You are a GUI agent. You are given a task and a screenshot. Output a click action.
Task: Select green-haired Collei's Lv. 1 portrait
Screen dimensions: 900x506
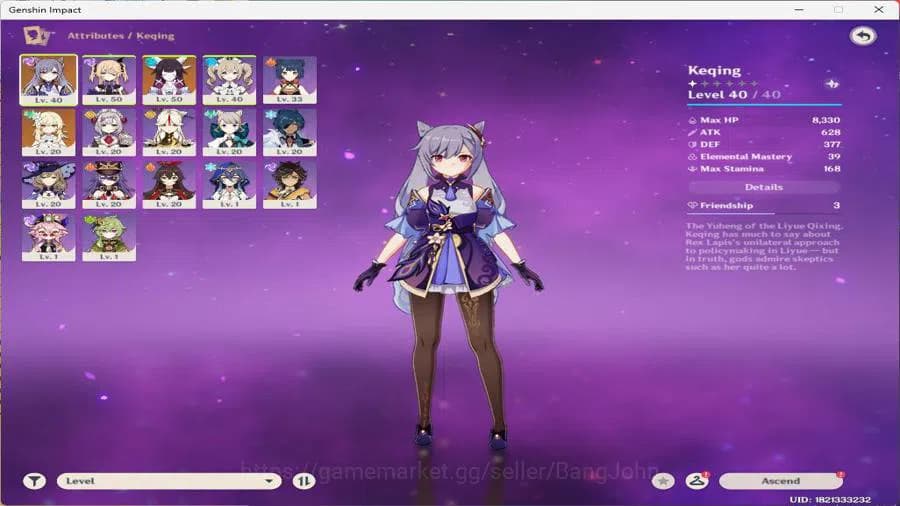click(x=108, y=238)
